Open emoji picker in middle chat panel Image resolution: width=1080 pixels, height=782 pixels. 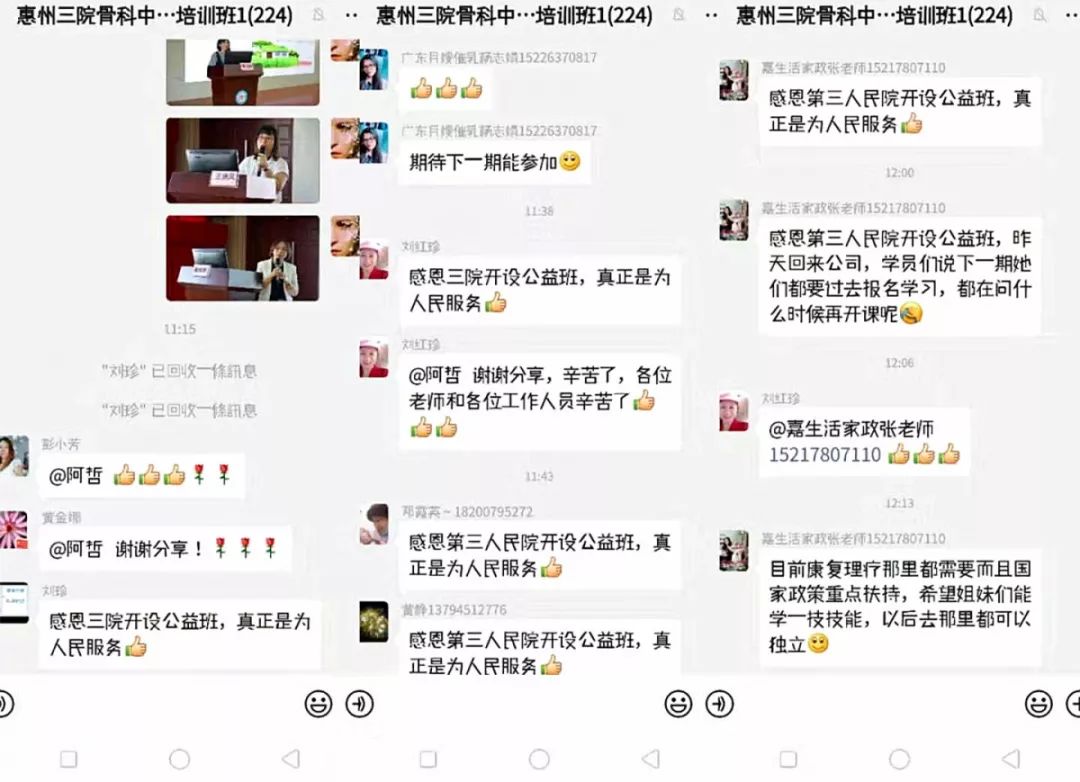click(678, 704)
